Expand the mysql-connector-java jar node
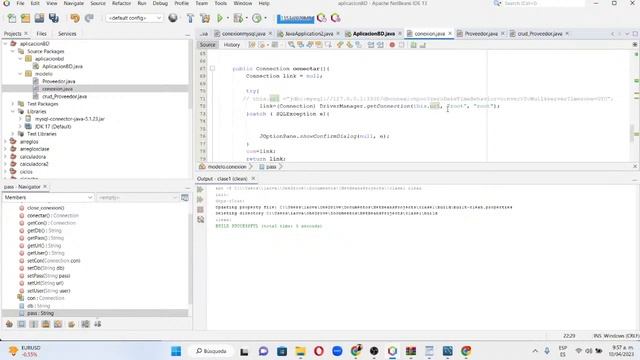 click(x=20, y=119)
